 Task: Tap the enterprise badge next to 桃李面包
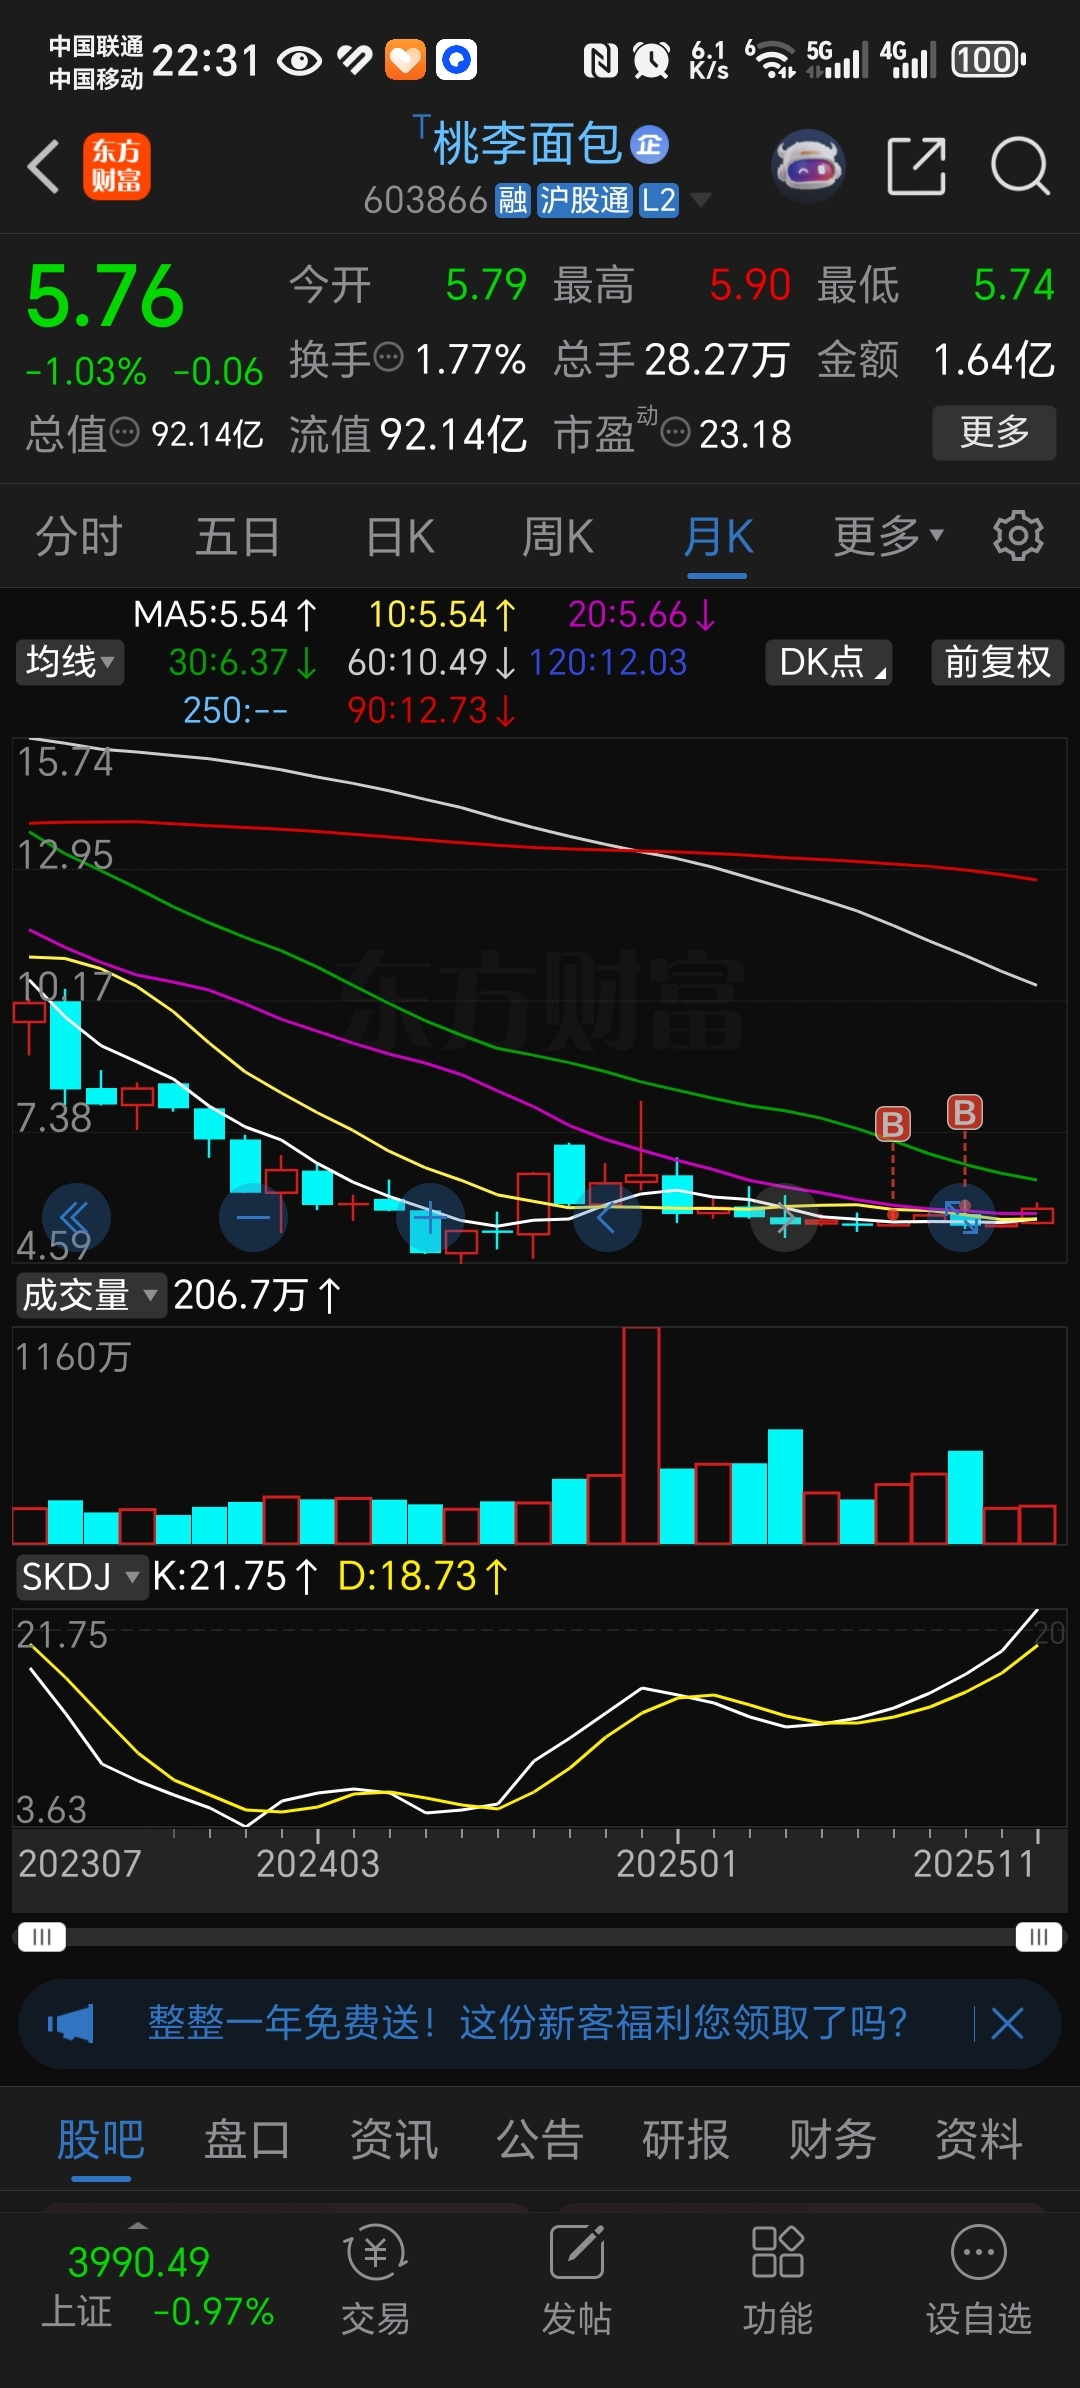pyautogui.click(x=650, y=145)
